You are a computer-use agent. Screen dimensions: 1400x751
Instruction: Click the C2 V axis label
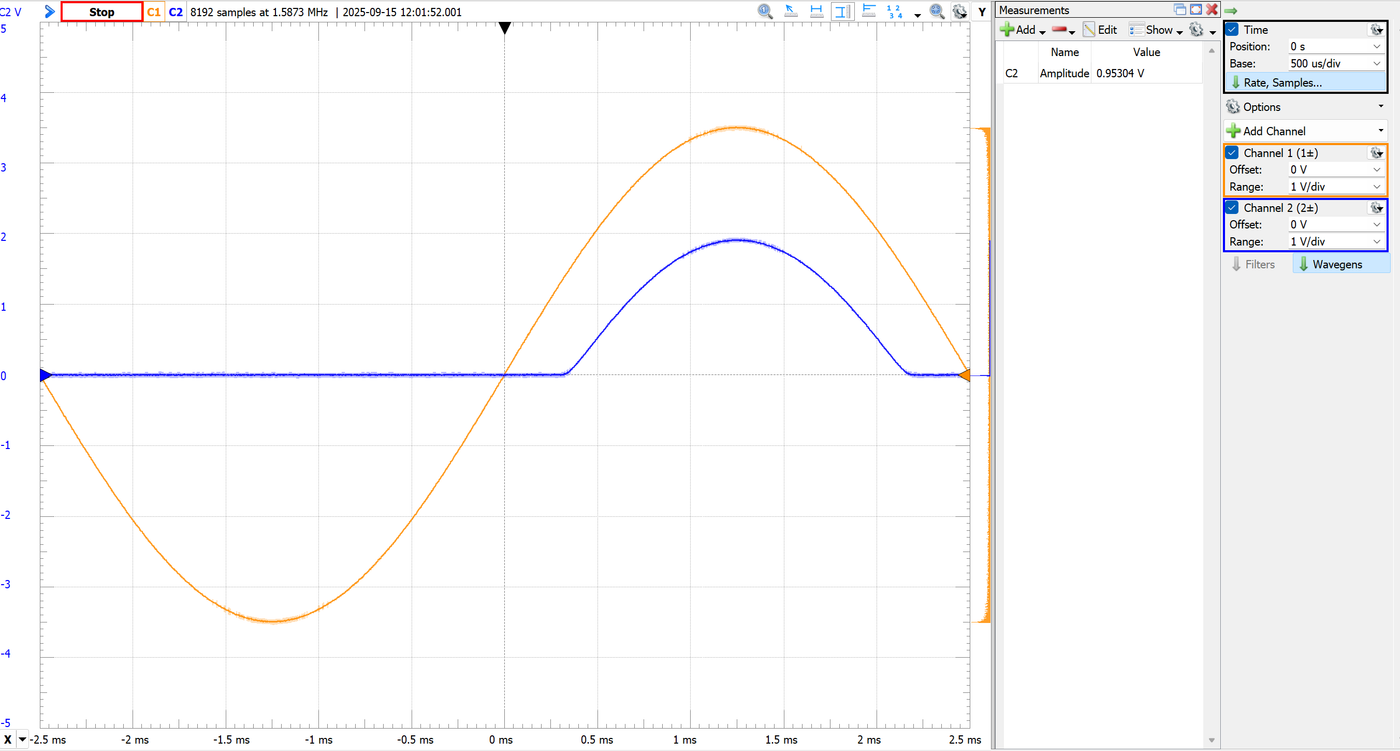click(x=11, y=12)
